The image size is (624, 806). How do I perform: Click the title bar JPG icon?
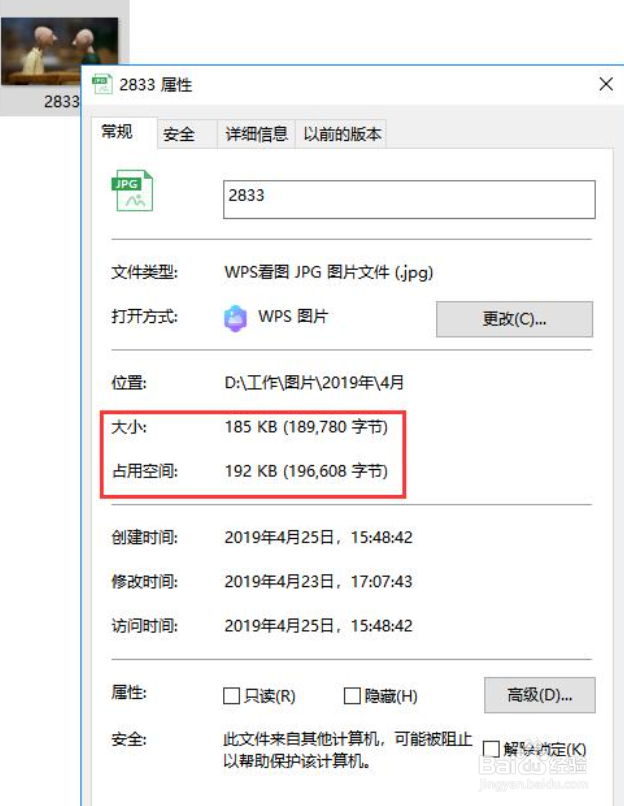tap(102, 84)
